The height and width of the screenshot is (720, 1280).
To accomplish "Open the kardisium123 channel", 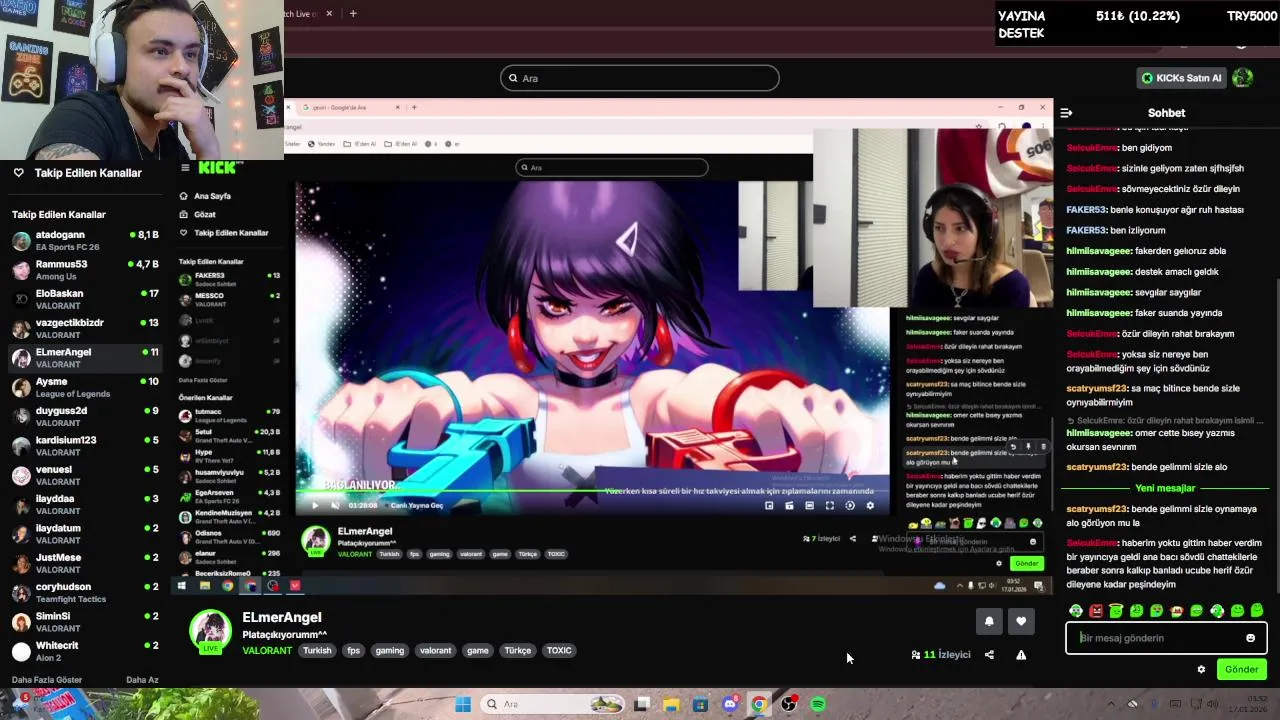I will 85,446.
